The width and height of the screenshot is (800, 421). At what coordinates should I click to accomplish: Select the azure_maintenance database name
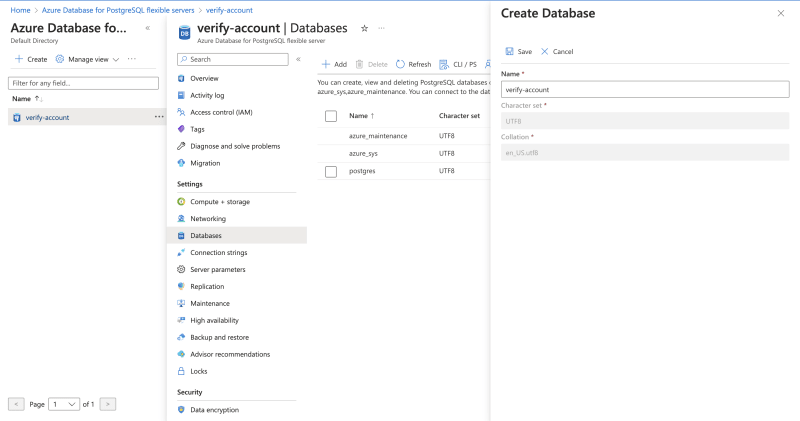coord(378,136)
